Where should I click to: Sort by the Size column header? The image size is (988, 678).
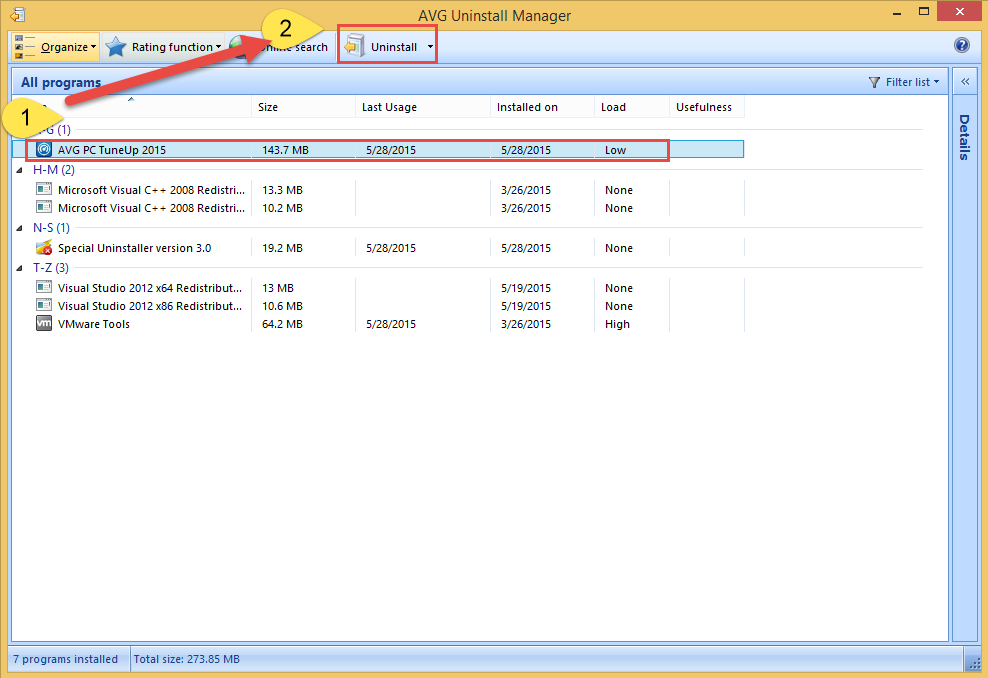pos(303,107)
